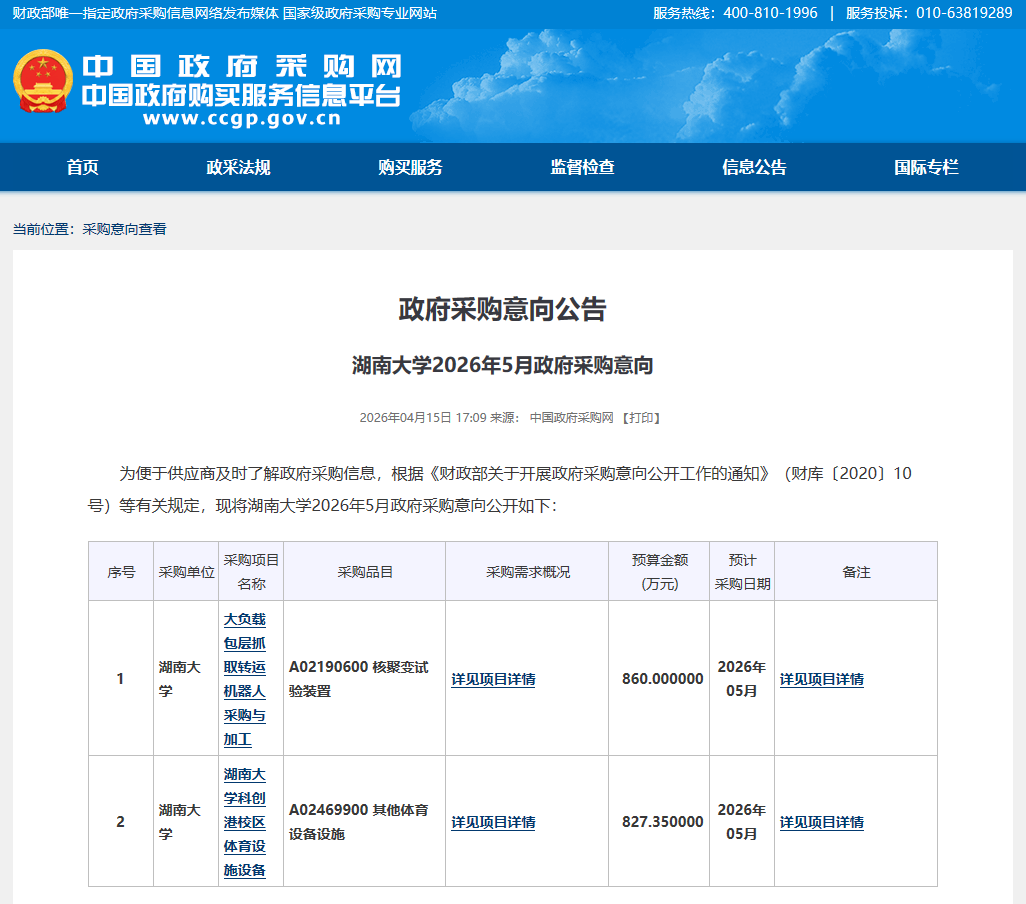Click the 【打印】 print link
Viewport: 1026px width, 904px height.
(641, 418)
